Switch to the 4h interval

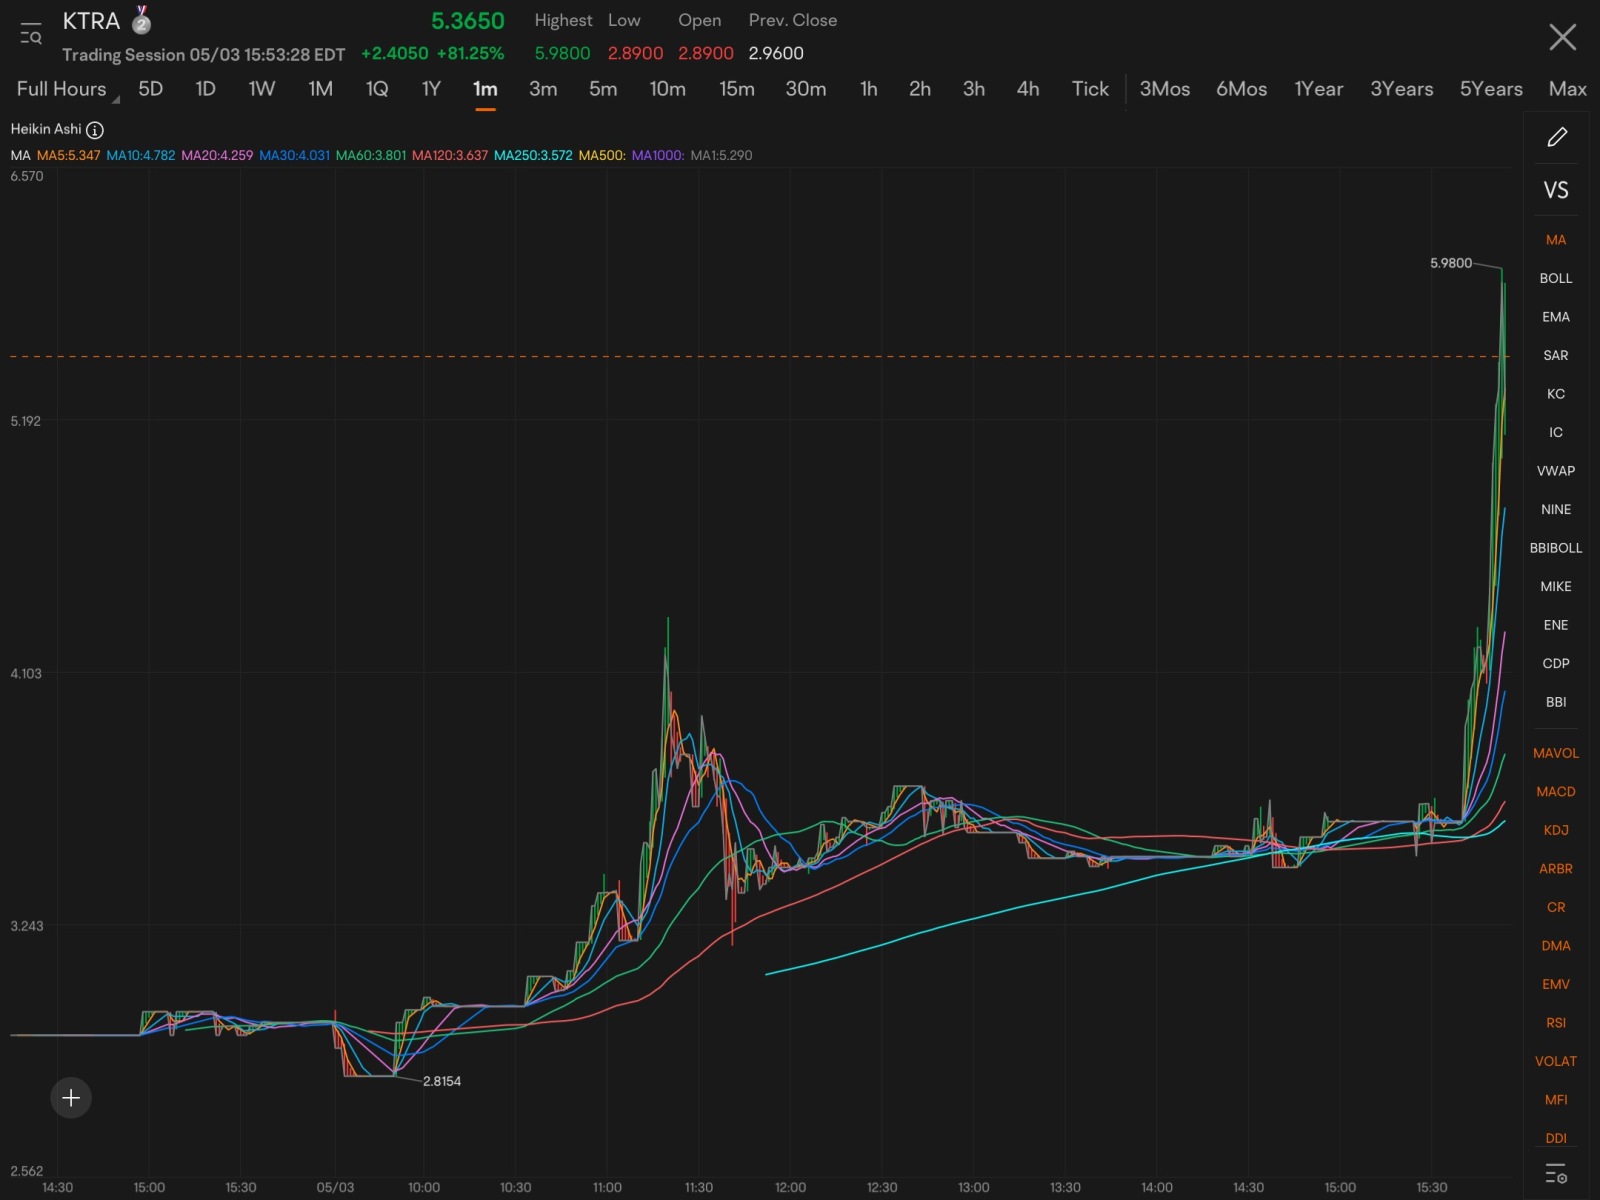coord(1028,89)
